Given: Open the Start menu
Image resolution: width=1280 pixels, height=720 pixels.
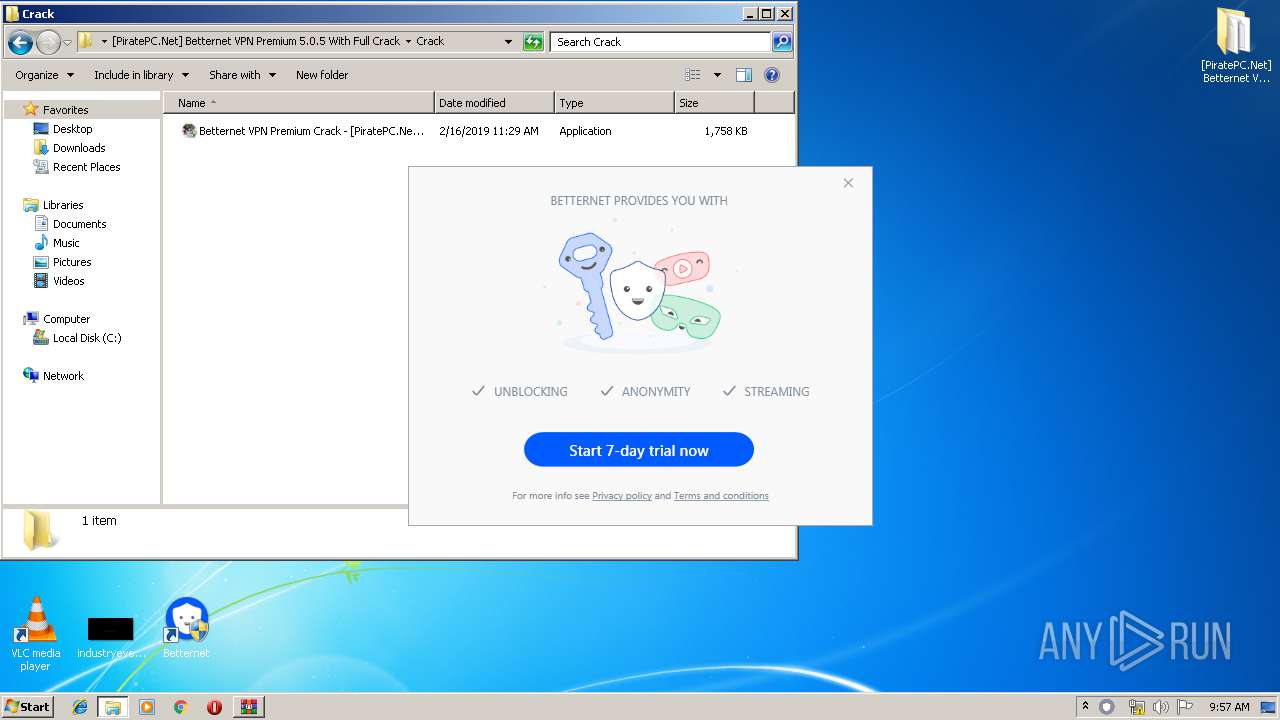Looking at the screenshot, I should (x=27, y=707).
